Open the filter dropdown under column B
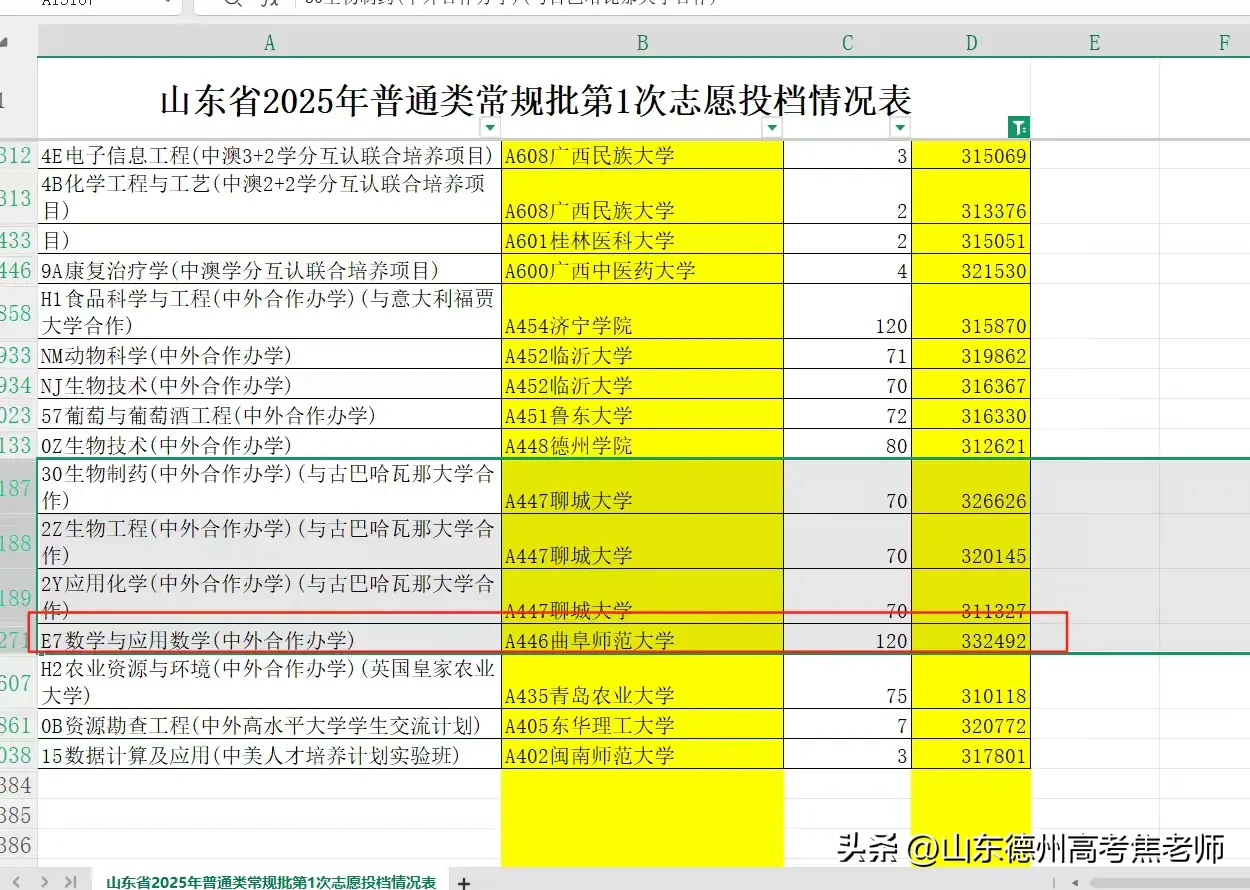Image resolution: width=1250 pixels, height=890 pixels. click(x=772, y=128)
